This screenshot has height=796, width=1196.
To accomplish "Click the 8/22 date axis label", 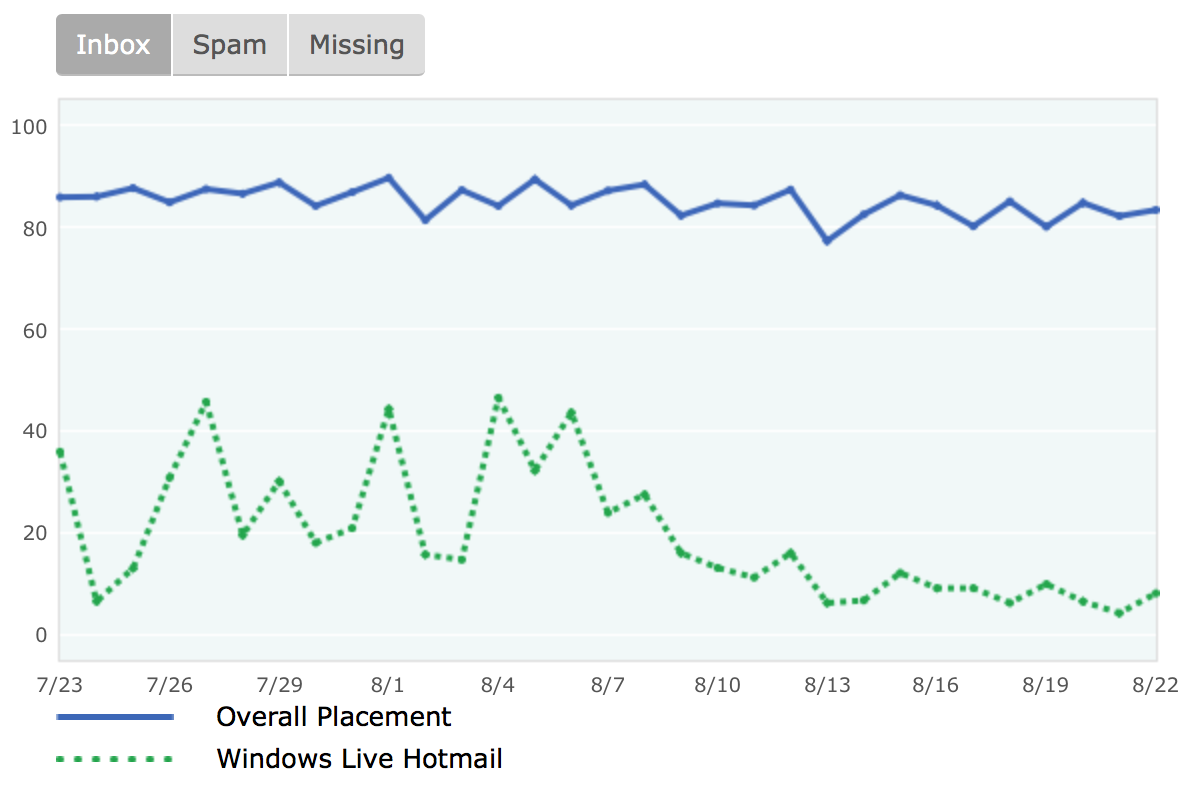I will [x=1156, y=685].
